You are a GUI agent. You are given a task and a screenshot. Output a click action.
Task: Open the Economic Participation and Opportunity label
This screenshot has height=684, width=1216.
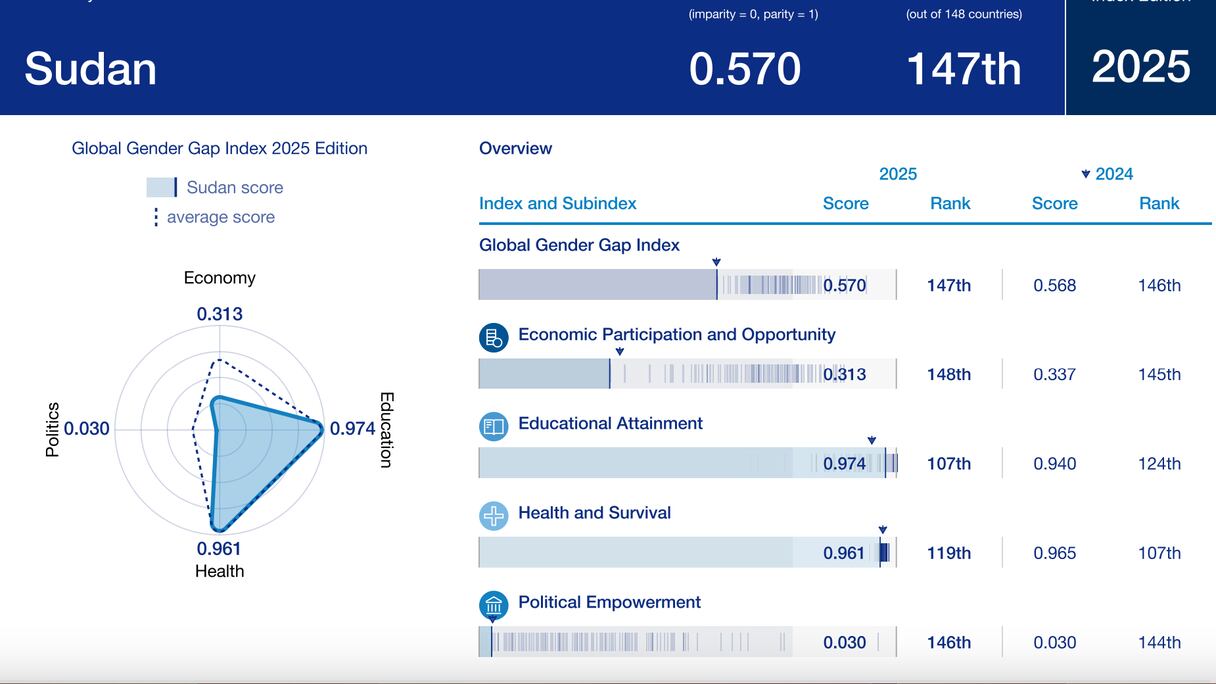[676, 334]
